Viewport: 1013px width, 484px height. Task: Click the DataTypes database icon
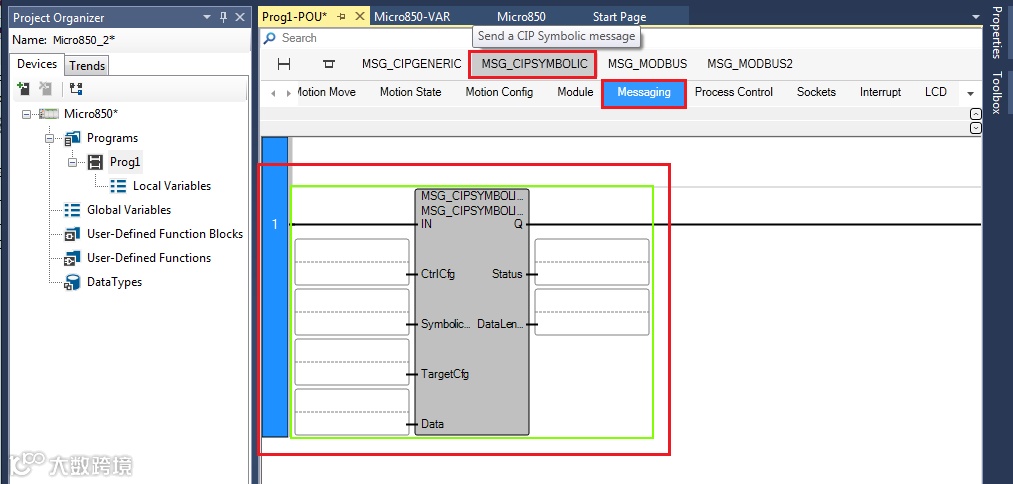(72, 282)
